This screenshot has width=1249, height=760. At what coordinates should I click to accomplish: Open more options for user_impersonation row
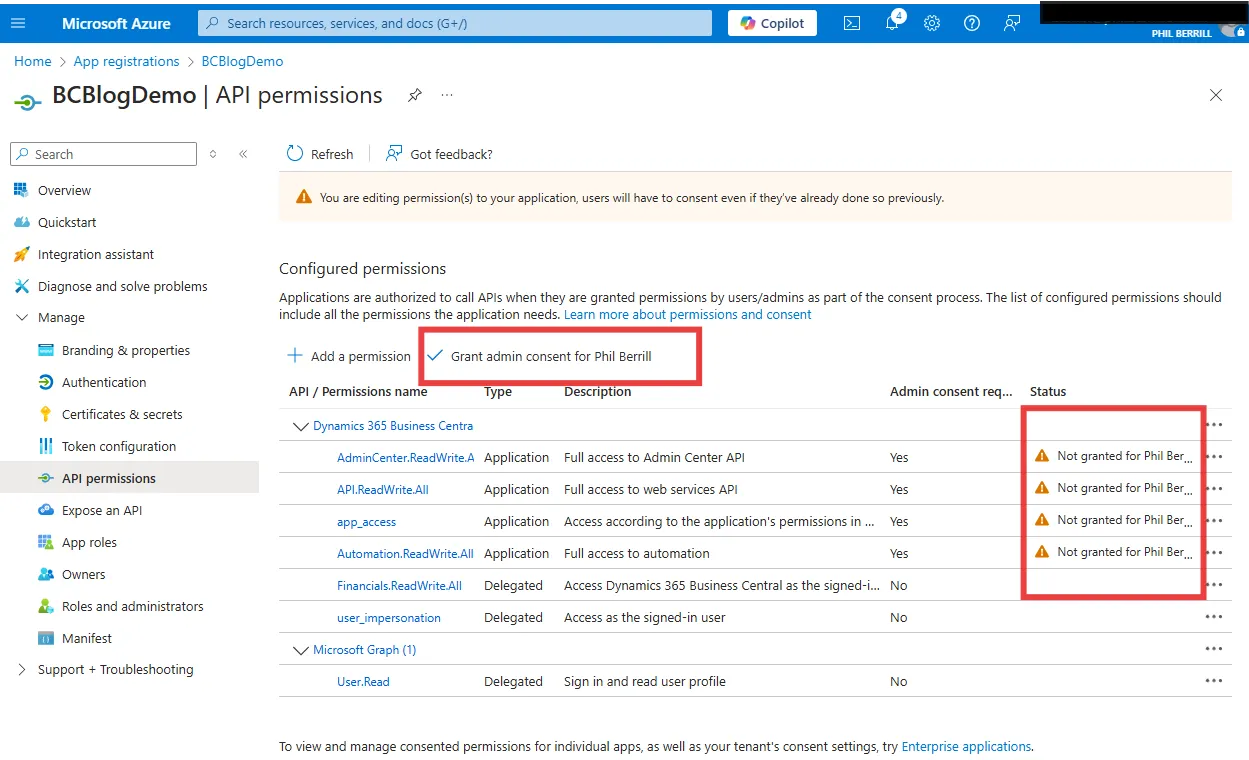[x=1214, y=617]
